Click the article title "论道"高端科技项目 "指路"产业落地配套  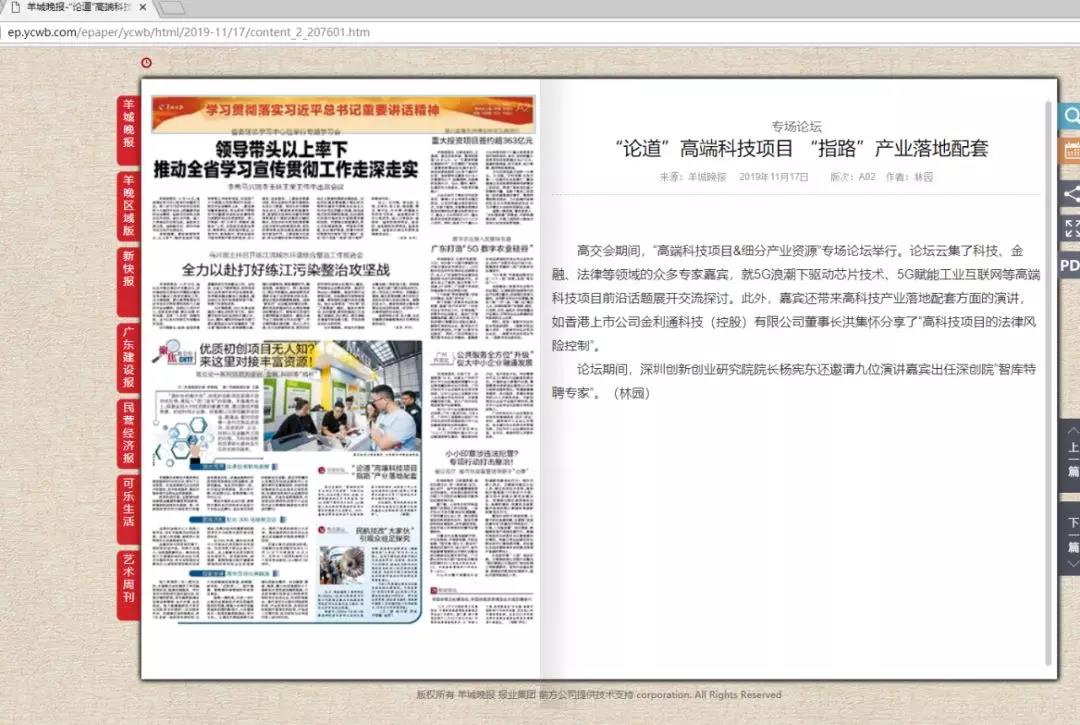click(802, 148)
